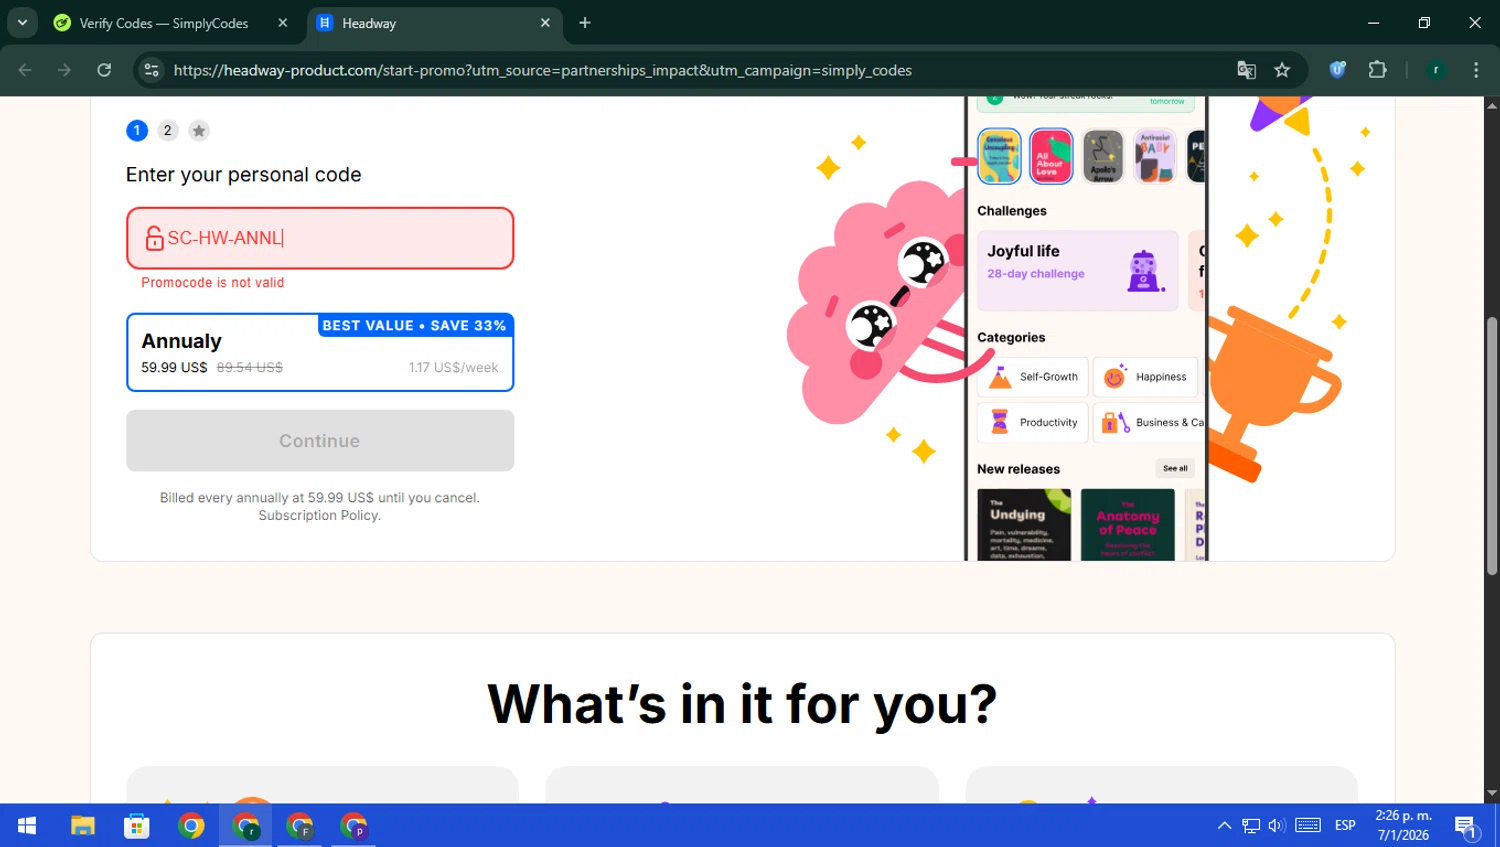Click the Continue button
The width and height of the screenshot is (1500, 847).
coord(320,440)
